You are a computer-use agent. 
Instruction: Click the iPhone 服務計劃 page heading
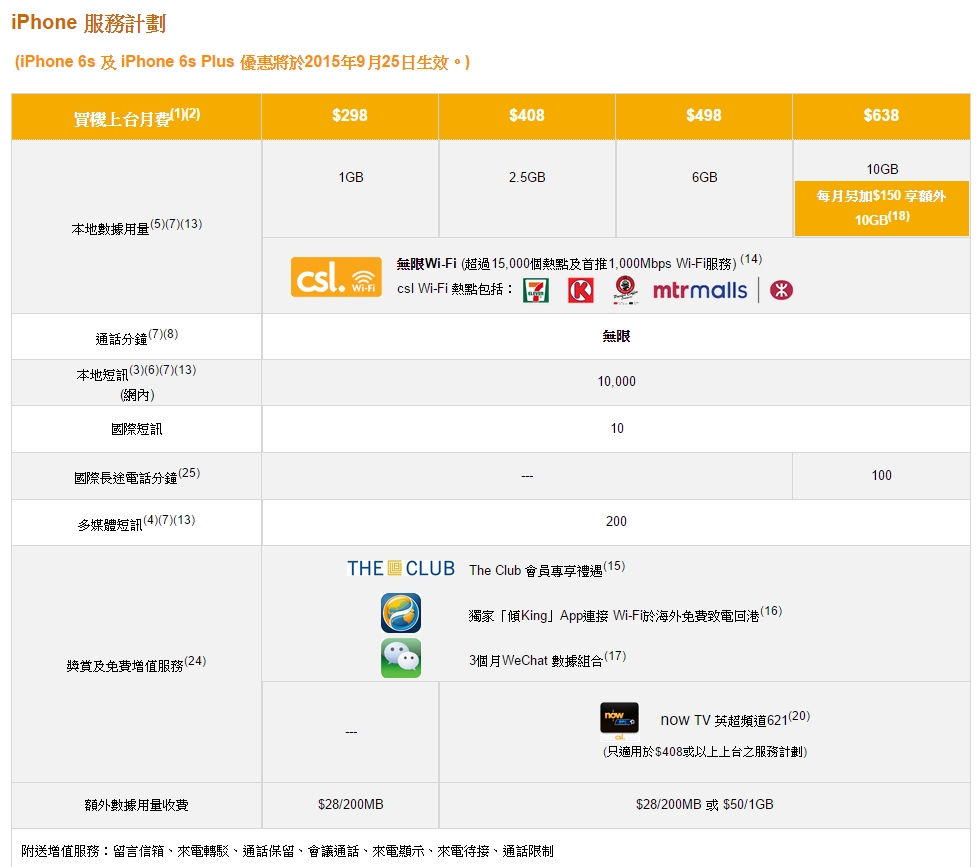coord(89,23)
